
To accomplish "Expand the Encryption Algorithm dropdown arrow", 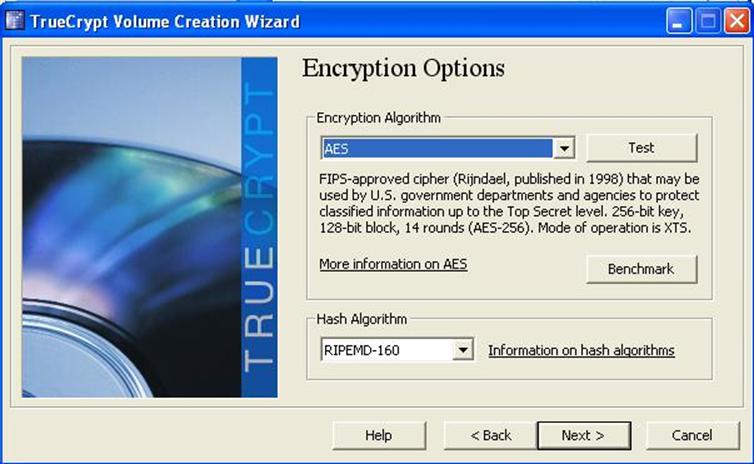I will [564, 148].
